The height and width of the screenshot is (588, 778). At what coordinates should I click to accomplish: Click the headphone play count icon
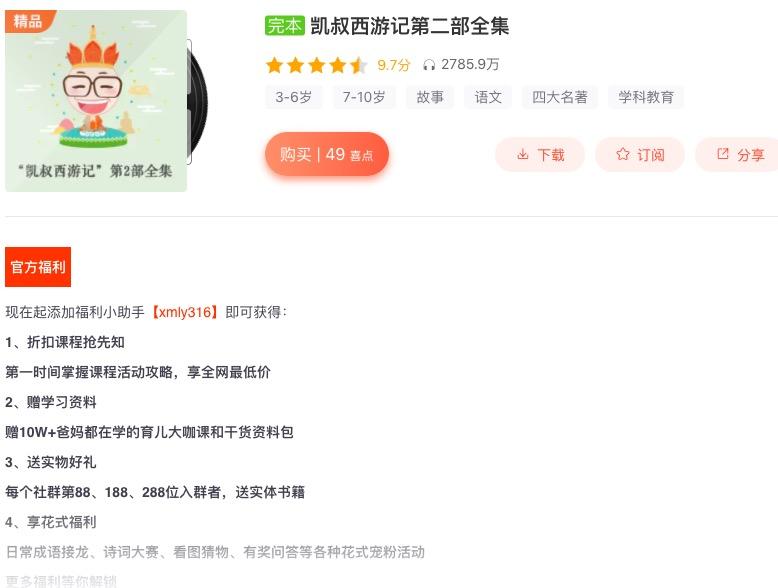pyautogui.click(x=429, y=65)
